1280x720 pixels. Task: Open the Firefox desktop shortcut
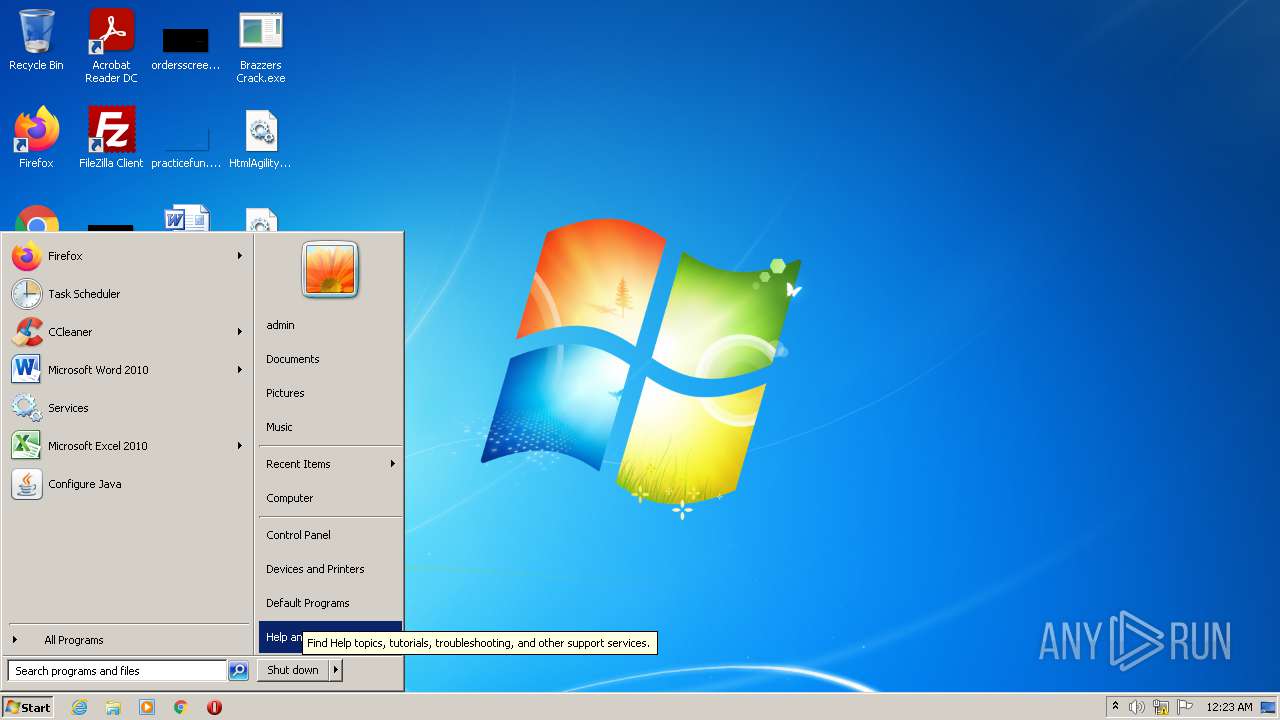pyautogui.click(x=36, y=138)
